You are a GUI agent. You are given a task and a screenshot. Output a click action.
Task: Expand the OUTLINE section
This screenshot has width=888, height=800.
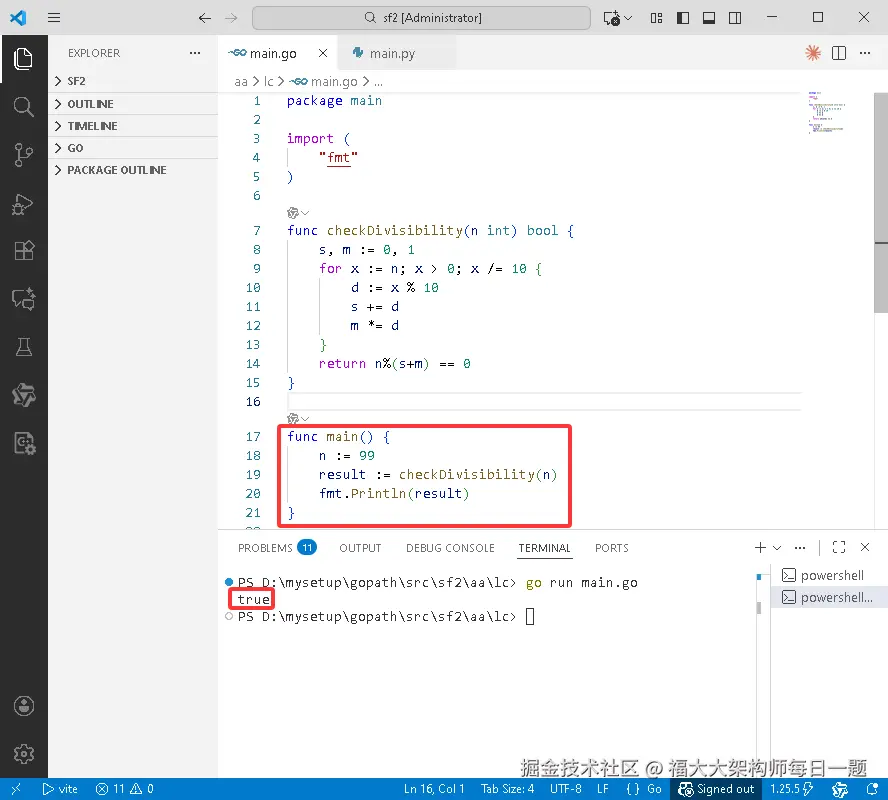coord(133,104)
